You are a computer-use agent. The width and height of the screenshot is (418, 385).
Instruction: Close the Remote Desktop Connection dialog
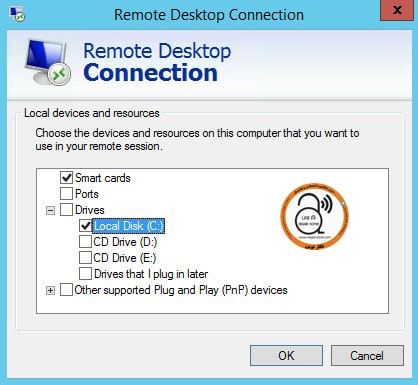(397, 10)
